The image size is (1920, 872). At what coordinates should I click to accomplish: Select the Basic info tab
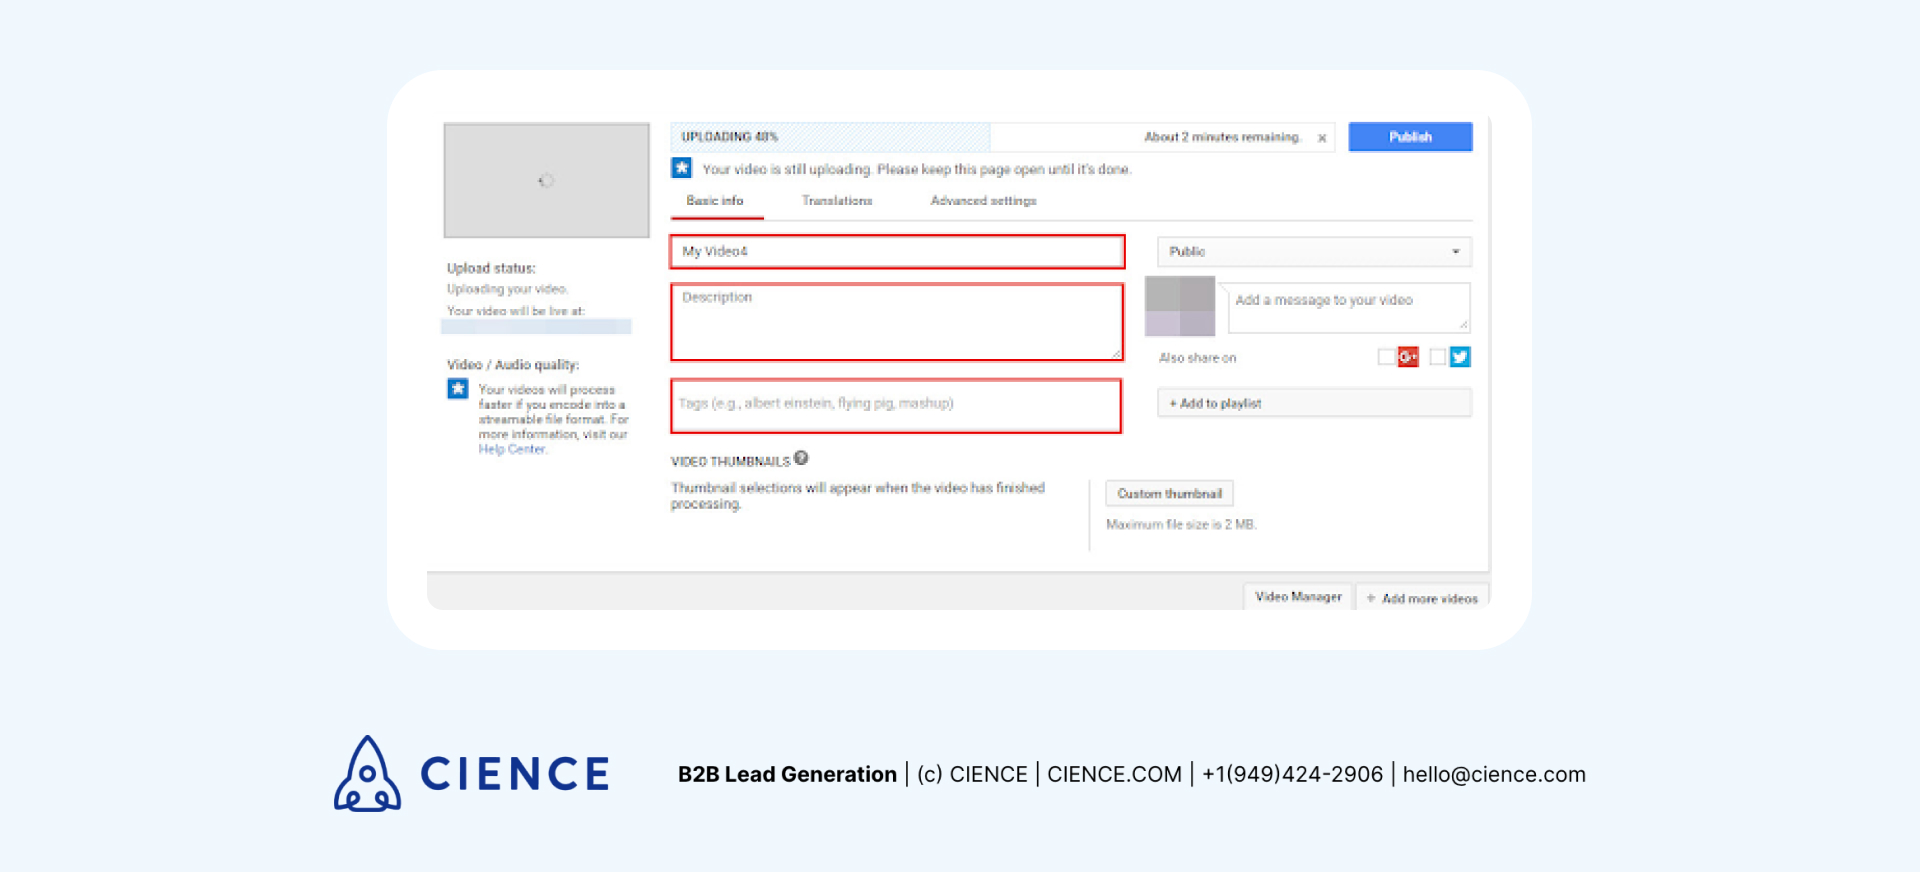715,201
